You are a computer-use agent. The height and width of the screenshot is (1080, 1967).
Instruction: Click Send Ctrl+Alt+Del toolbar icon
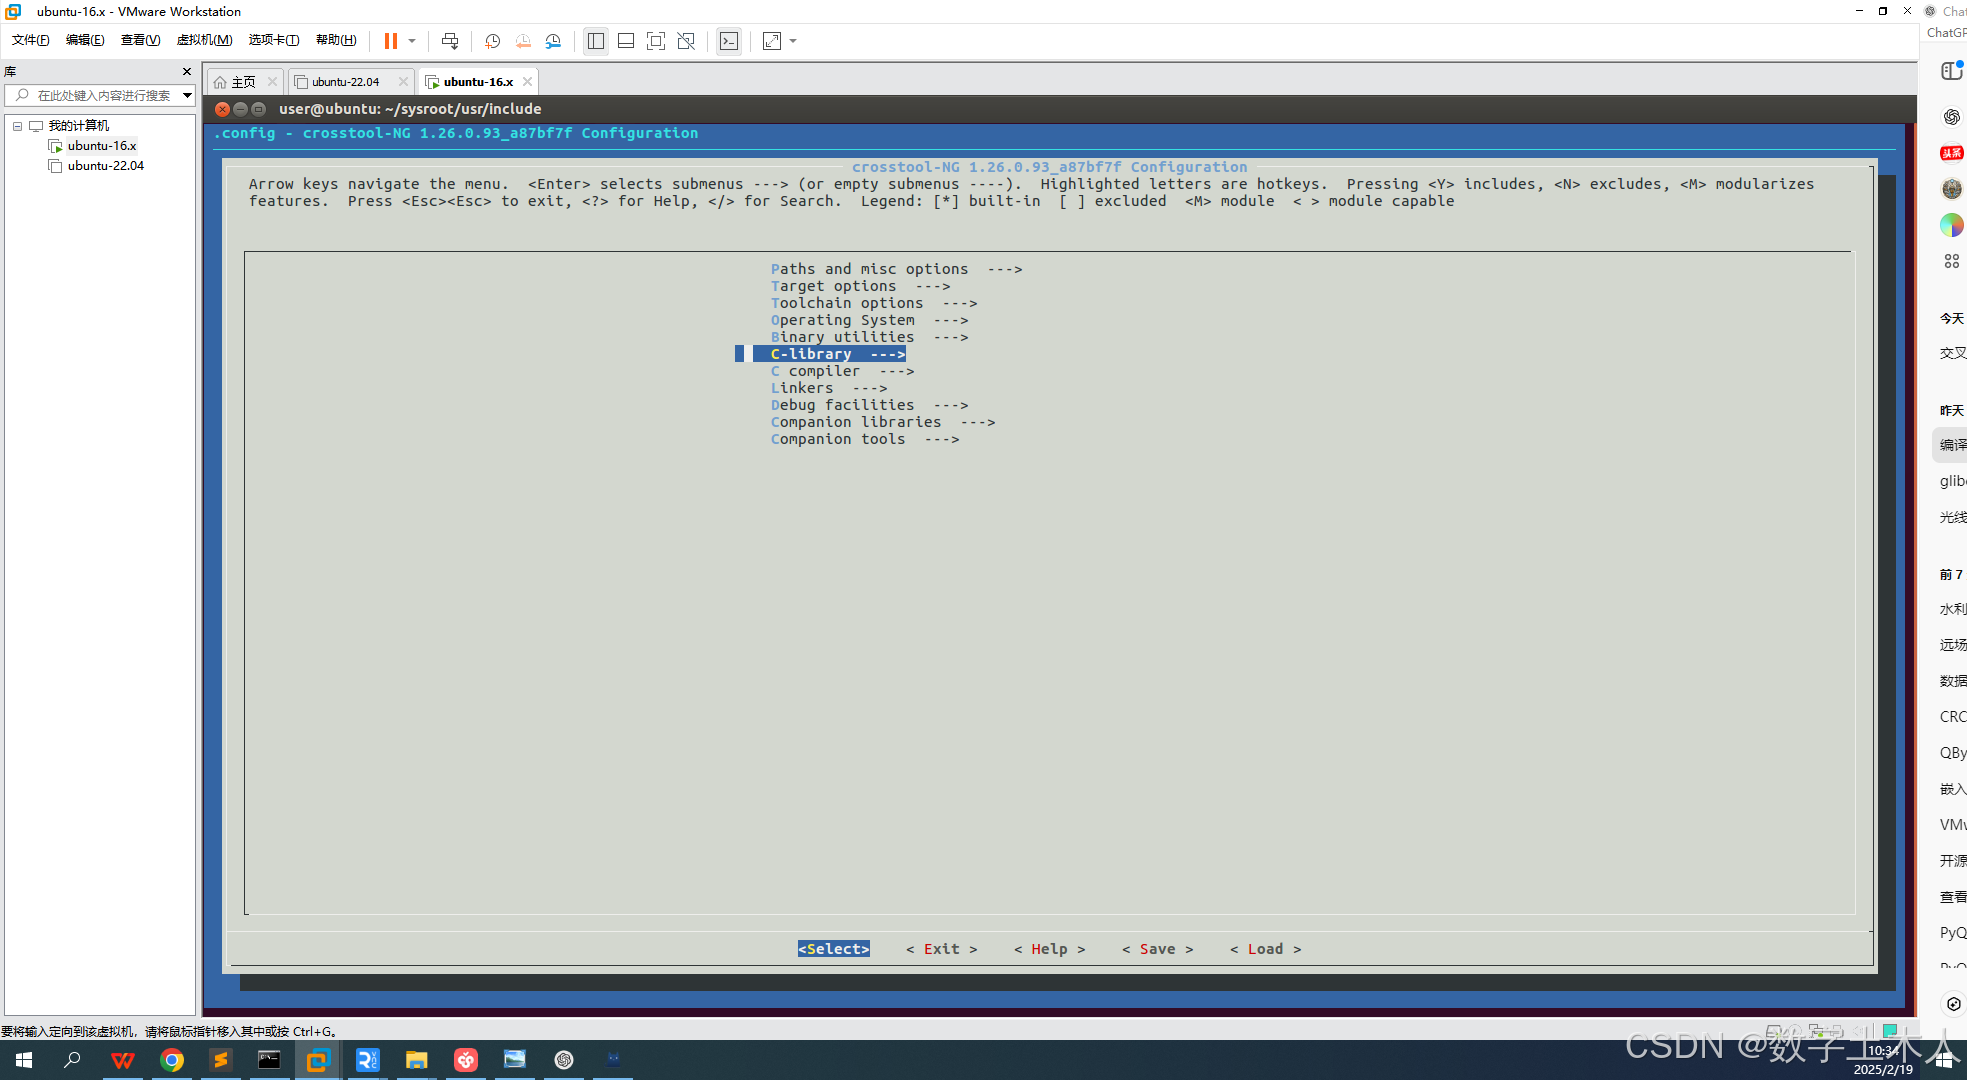(x=450, y=41)
